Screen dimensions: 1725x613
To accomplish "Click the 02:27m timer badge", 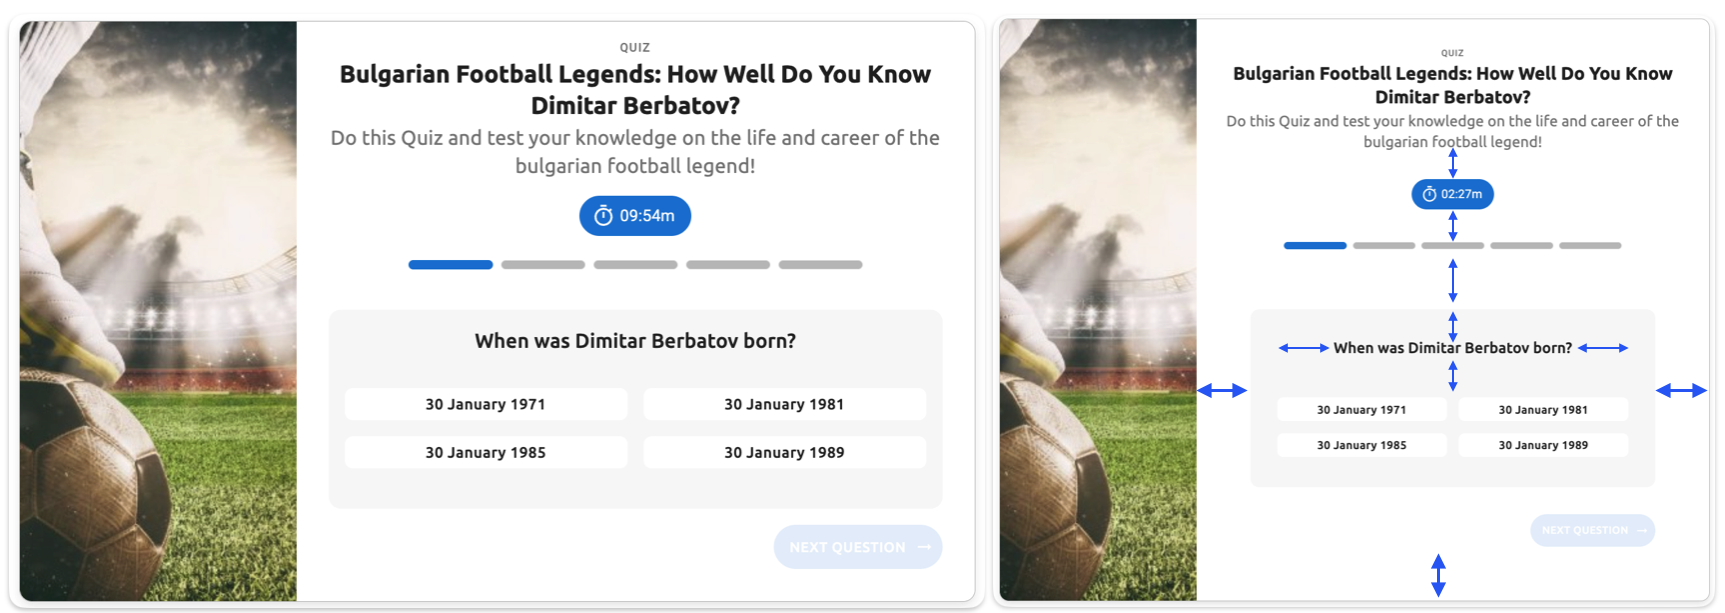I will (1452, 194).
